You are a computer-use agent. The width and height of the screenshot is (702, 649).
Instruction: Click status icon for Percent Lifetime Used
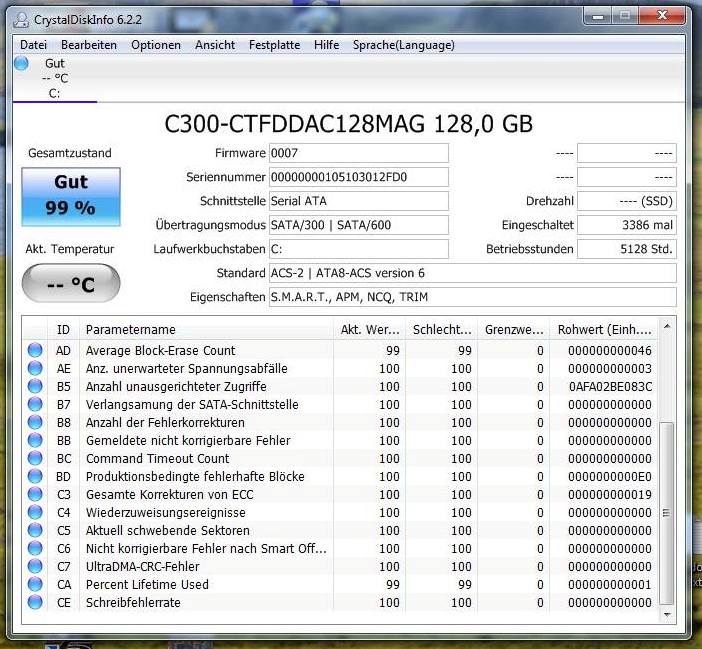coord(35,584)
